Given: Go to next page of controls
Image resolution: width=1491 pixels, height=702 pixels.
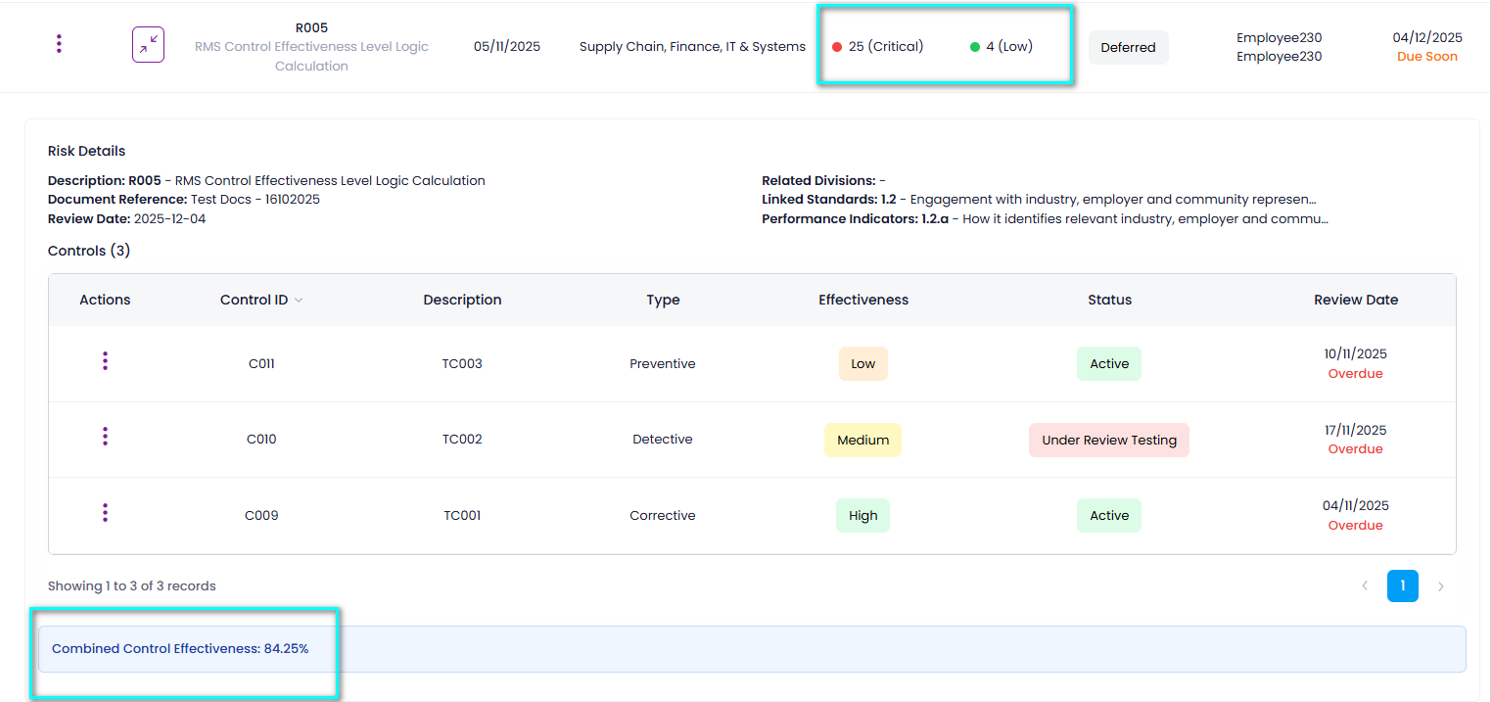Looking at the screenshot, I should [1440, 586].
